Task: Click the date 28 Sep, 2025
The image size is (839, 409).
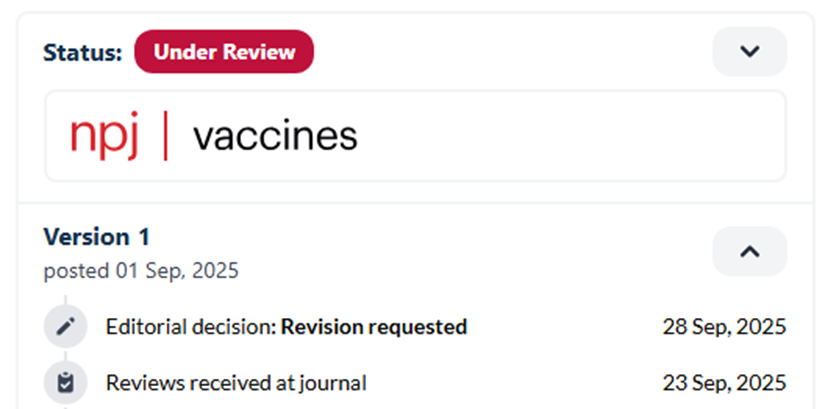Action: (x=724, y=326)
